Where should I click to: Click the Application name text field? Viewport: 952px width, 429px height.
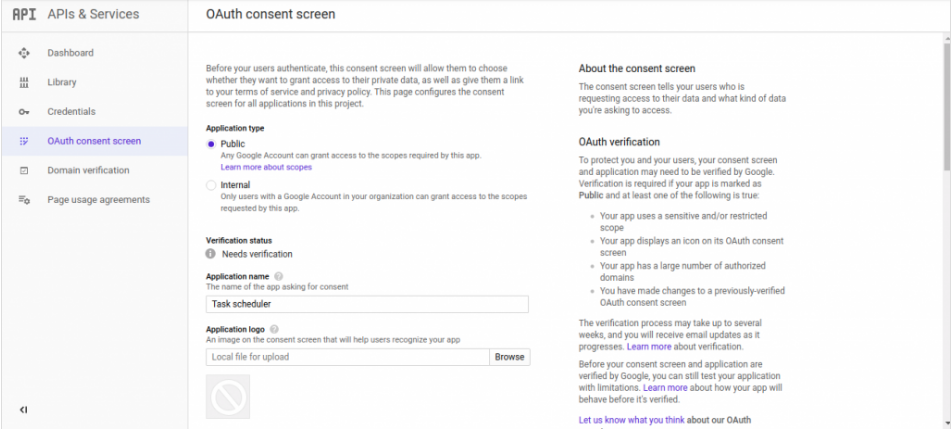point(367,304)
